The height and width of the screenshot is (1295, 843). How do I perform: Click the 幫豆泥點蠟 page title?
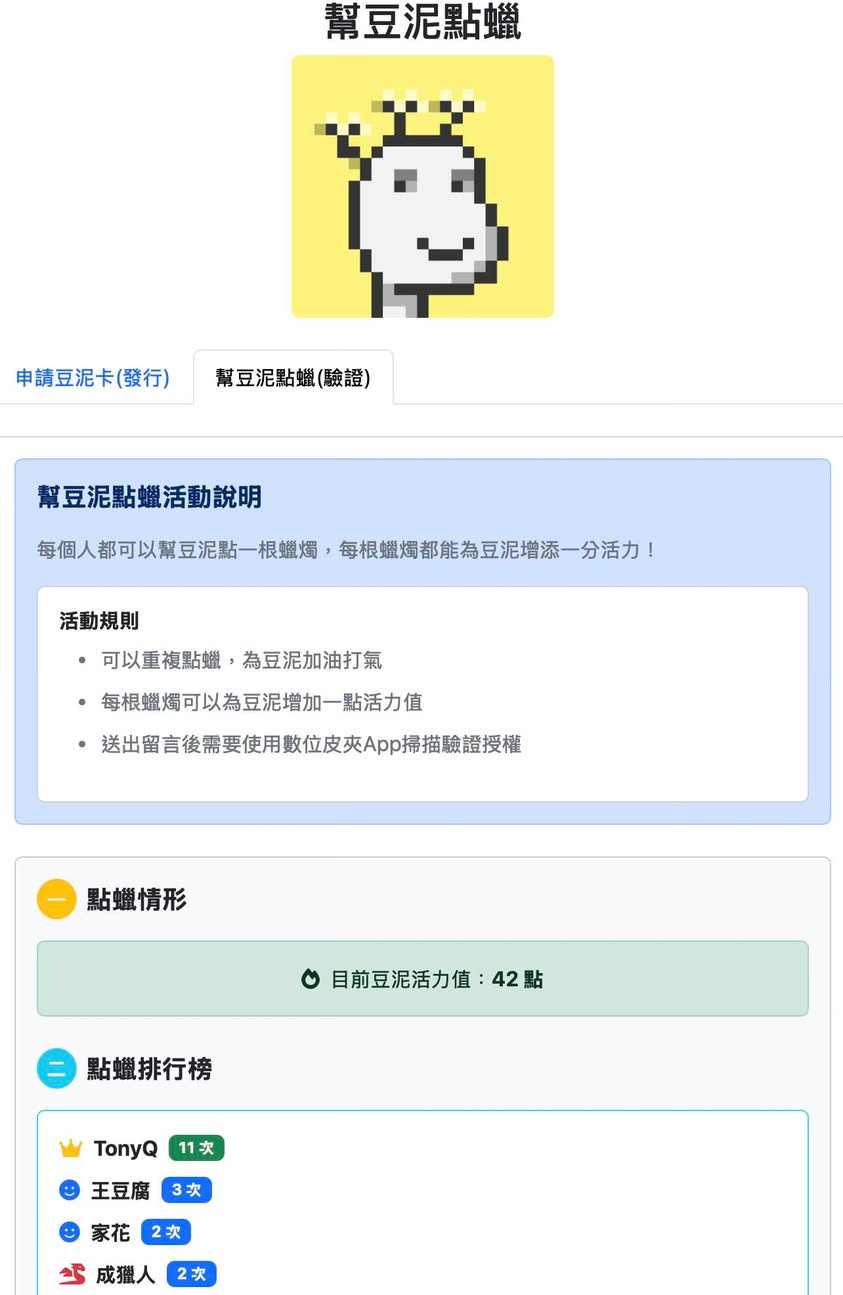click(422, 22)
